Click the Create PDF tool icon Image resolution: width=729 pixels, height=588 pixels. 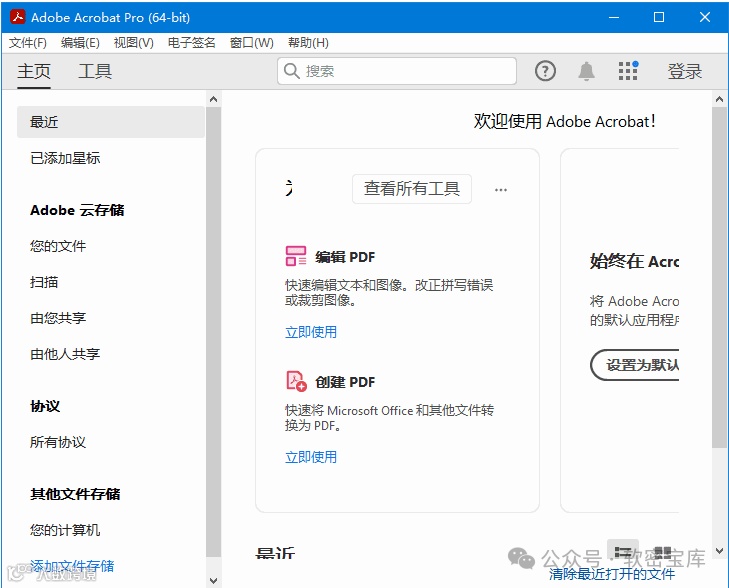pyautogui.click(x=296, y=381)
